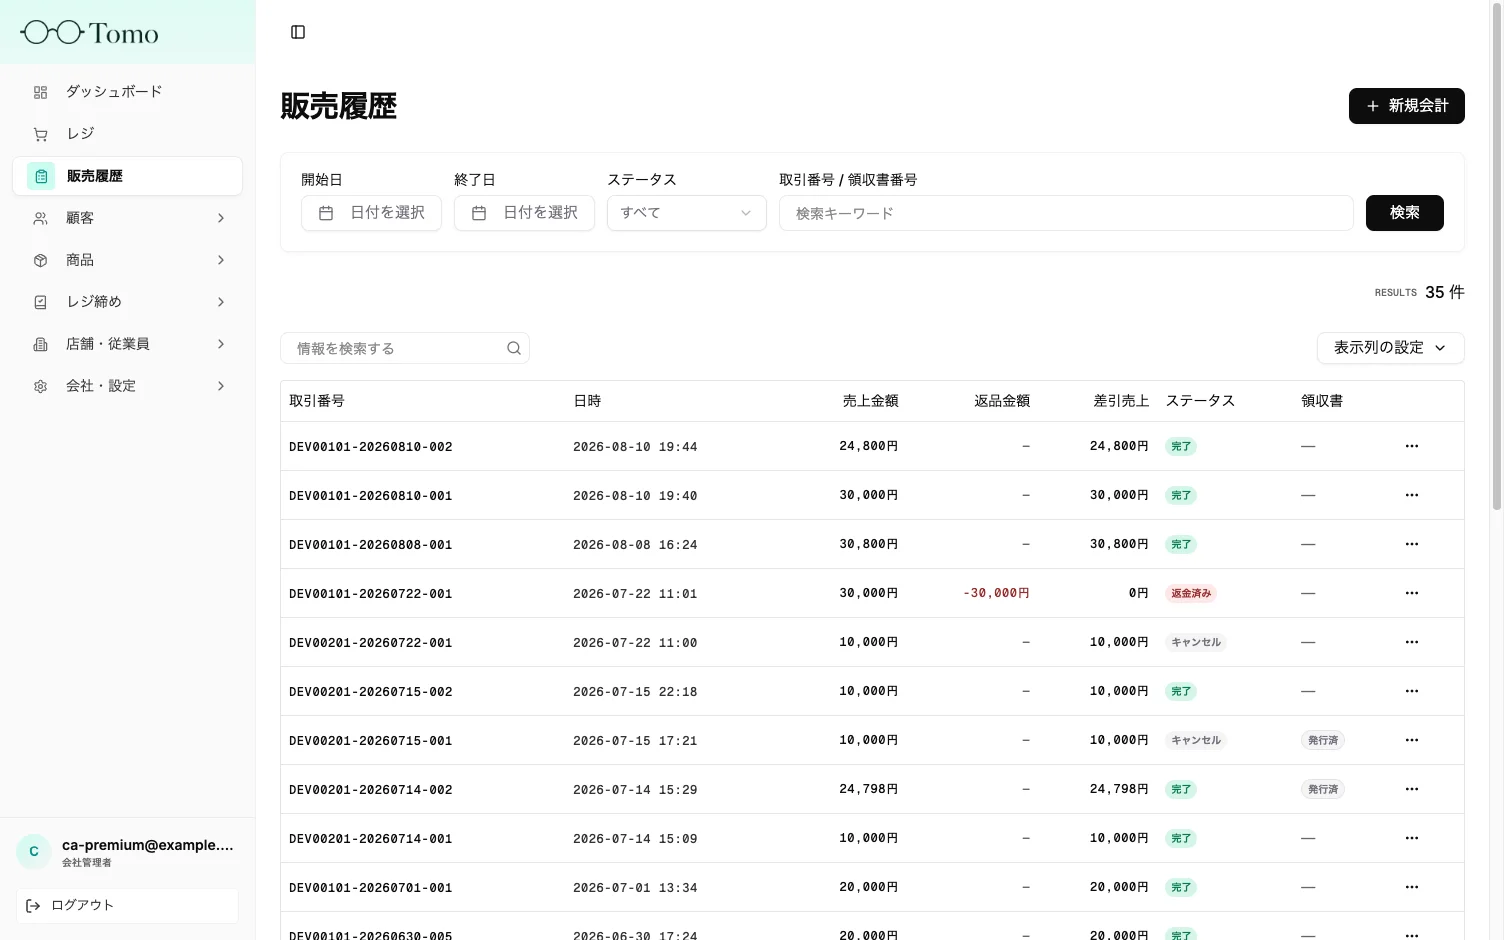Expand the 会社・設定 menu chevron

pyautogui.click(x=221, y=386)
